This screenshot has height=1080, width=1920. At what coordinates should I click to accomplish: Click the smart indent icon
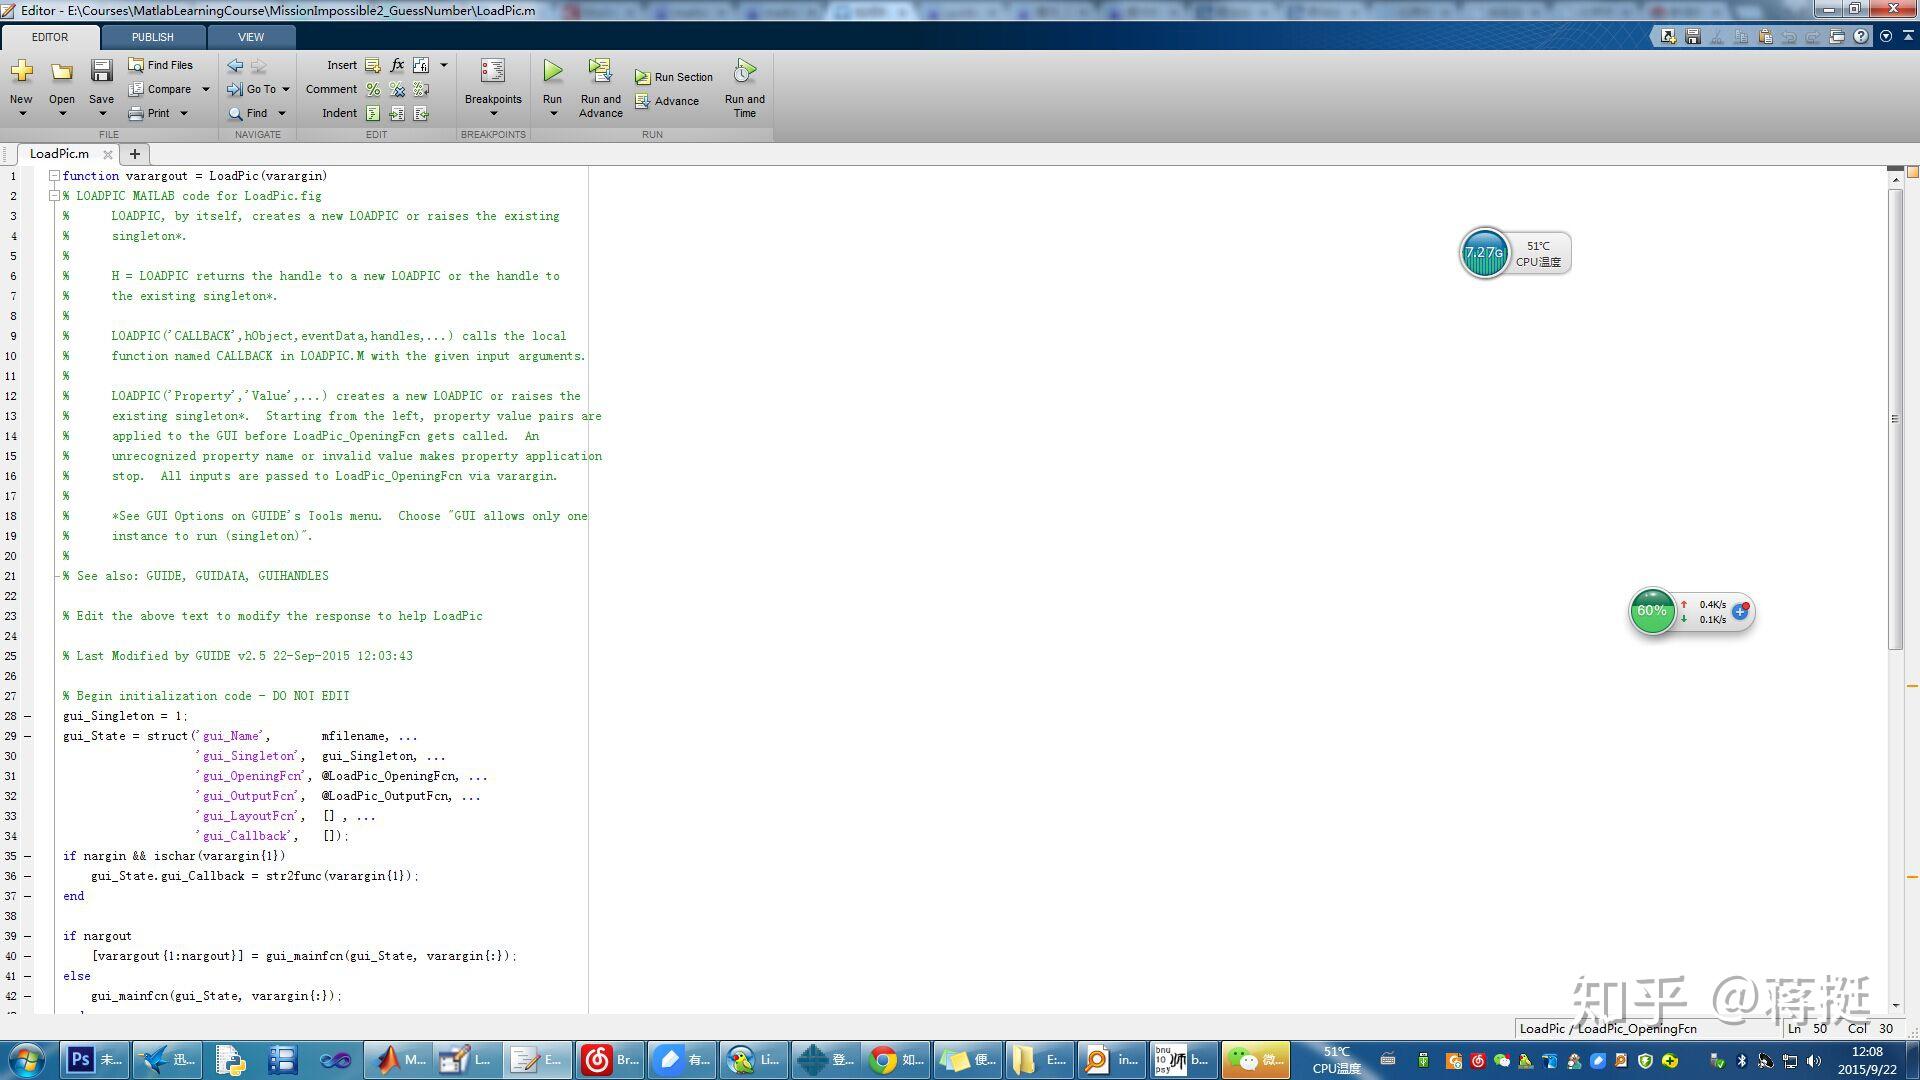coord(373,113)
